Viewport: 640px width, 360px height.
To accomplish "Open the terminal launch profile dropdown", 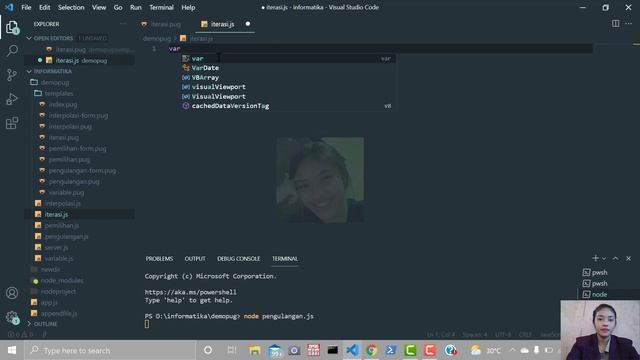I will [x=604, y=258].
